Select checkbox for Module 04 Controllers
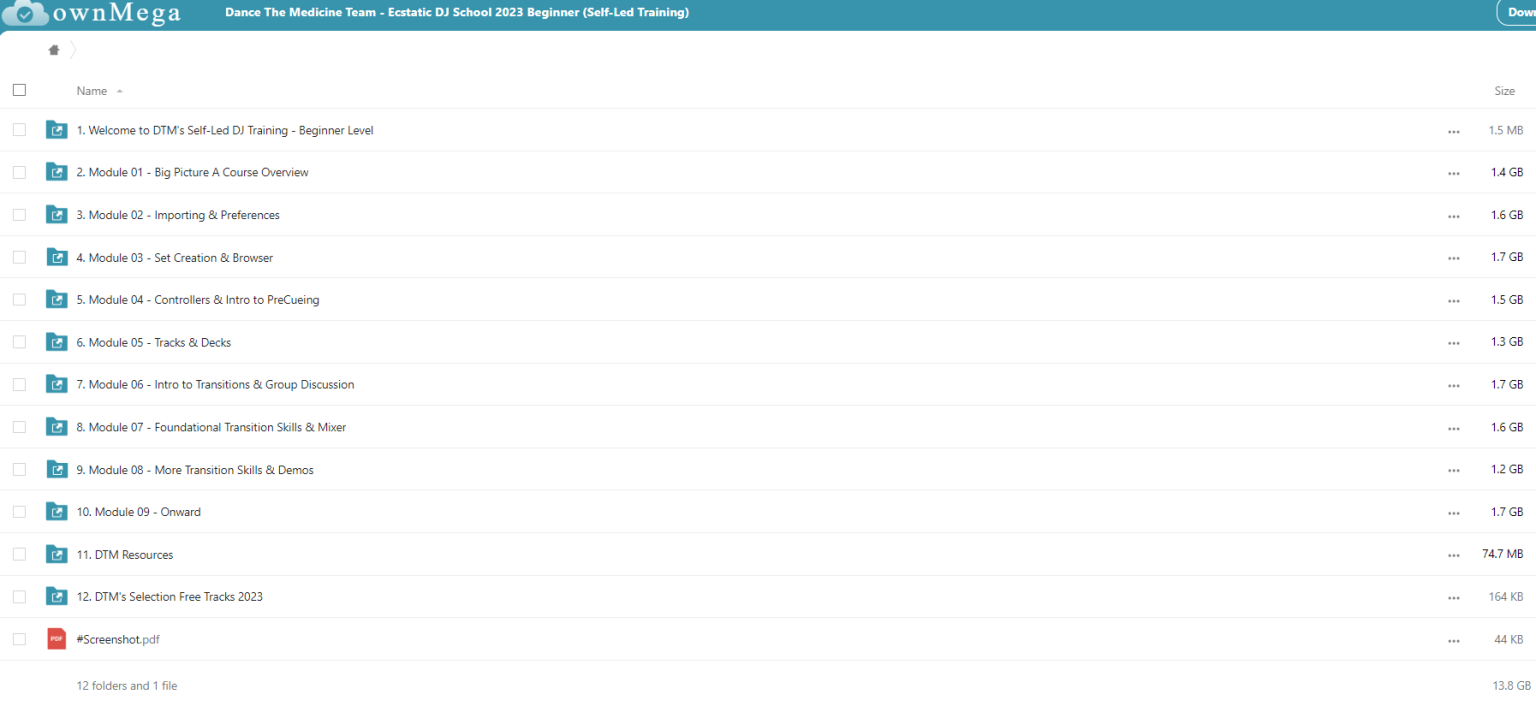The height and width of the screenshot is (712, 1536). [19, 299]
